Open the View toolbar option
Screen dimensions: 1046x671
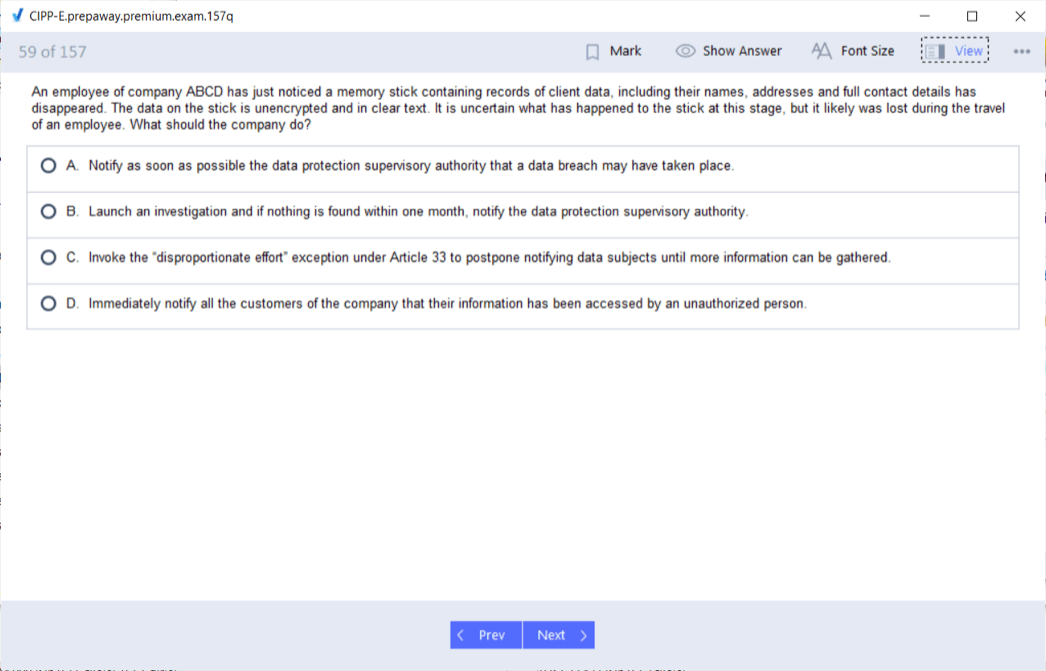[968, 51]
